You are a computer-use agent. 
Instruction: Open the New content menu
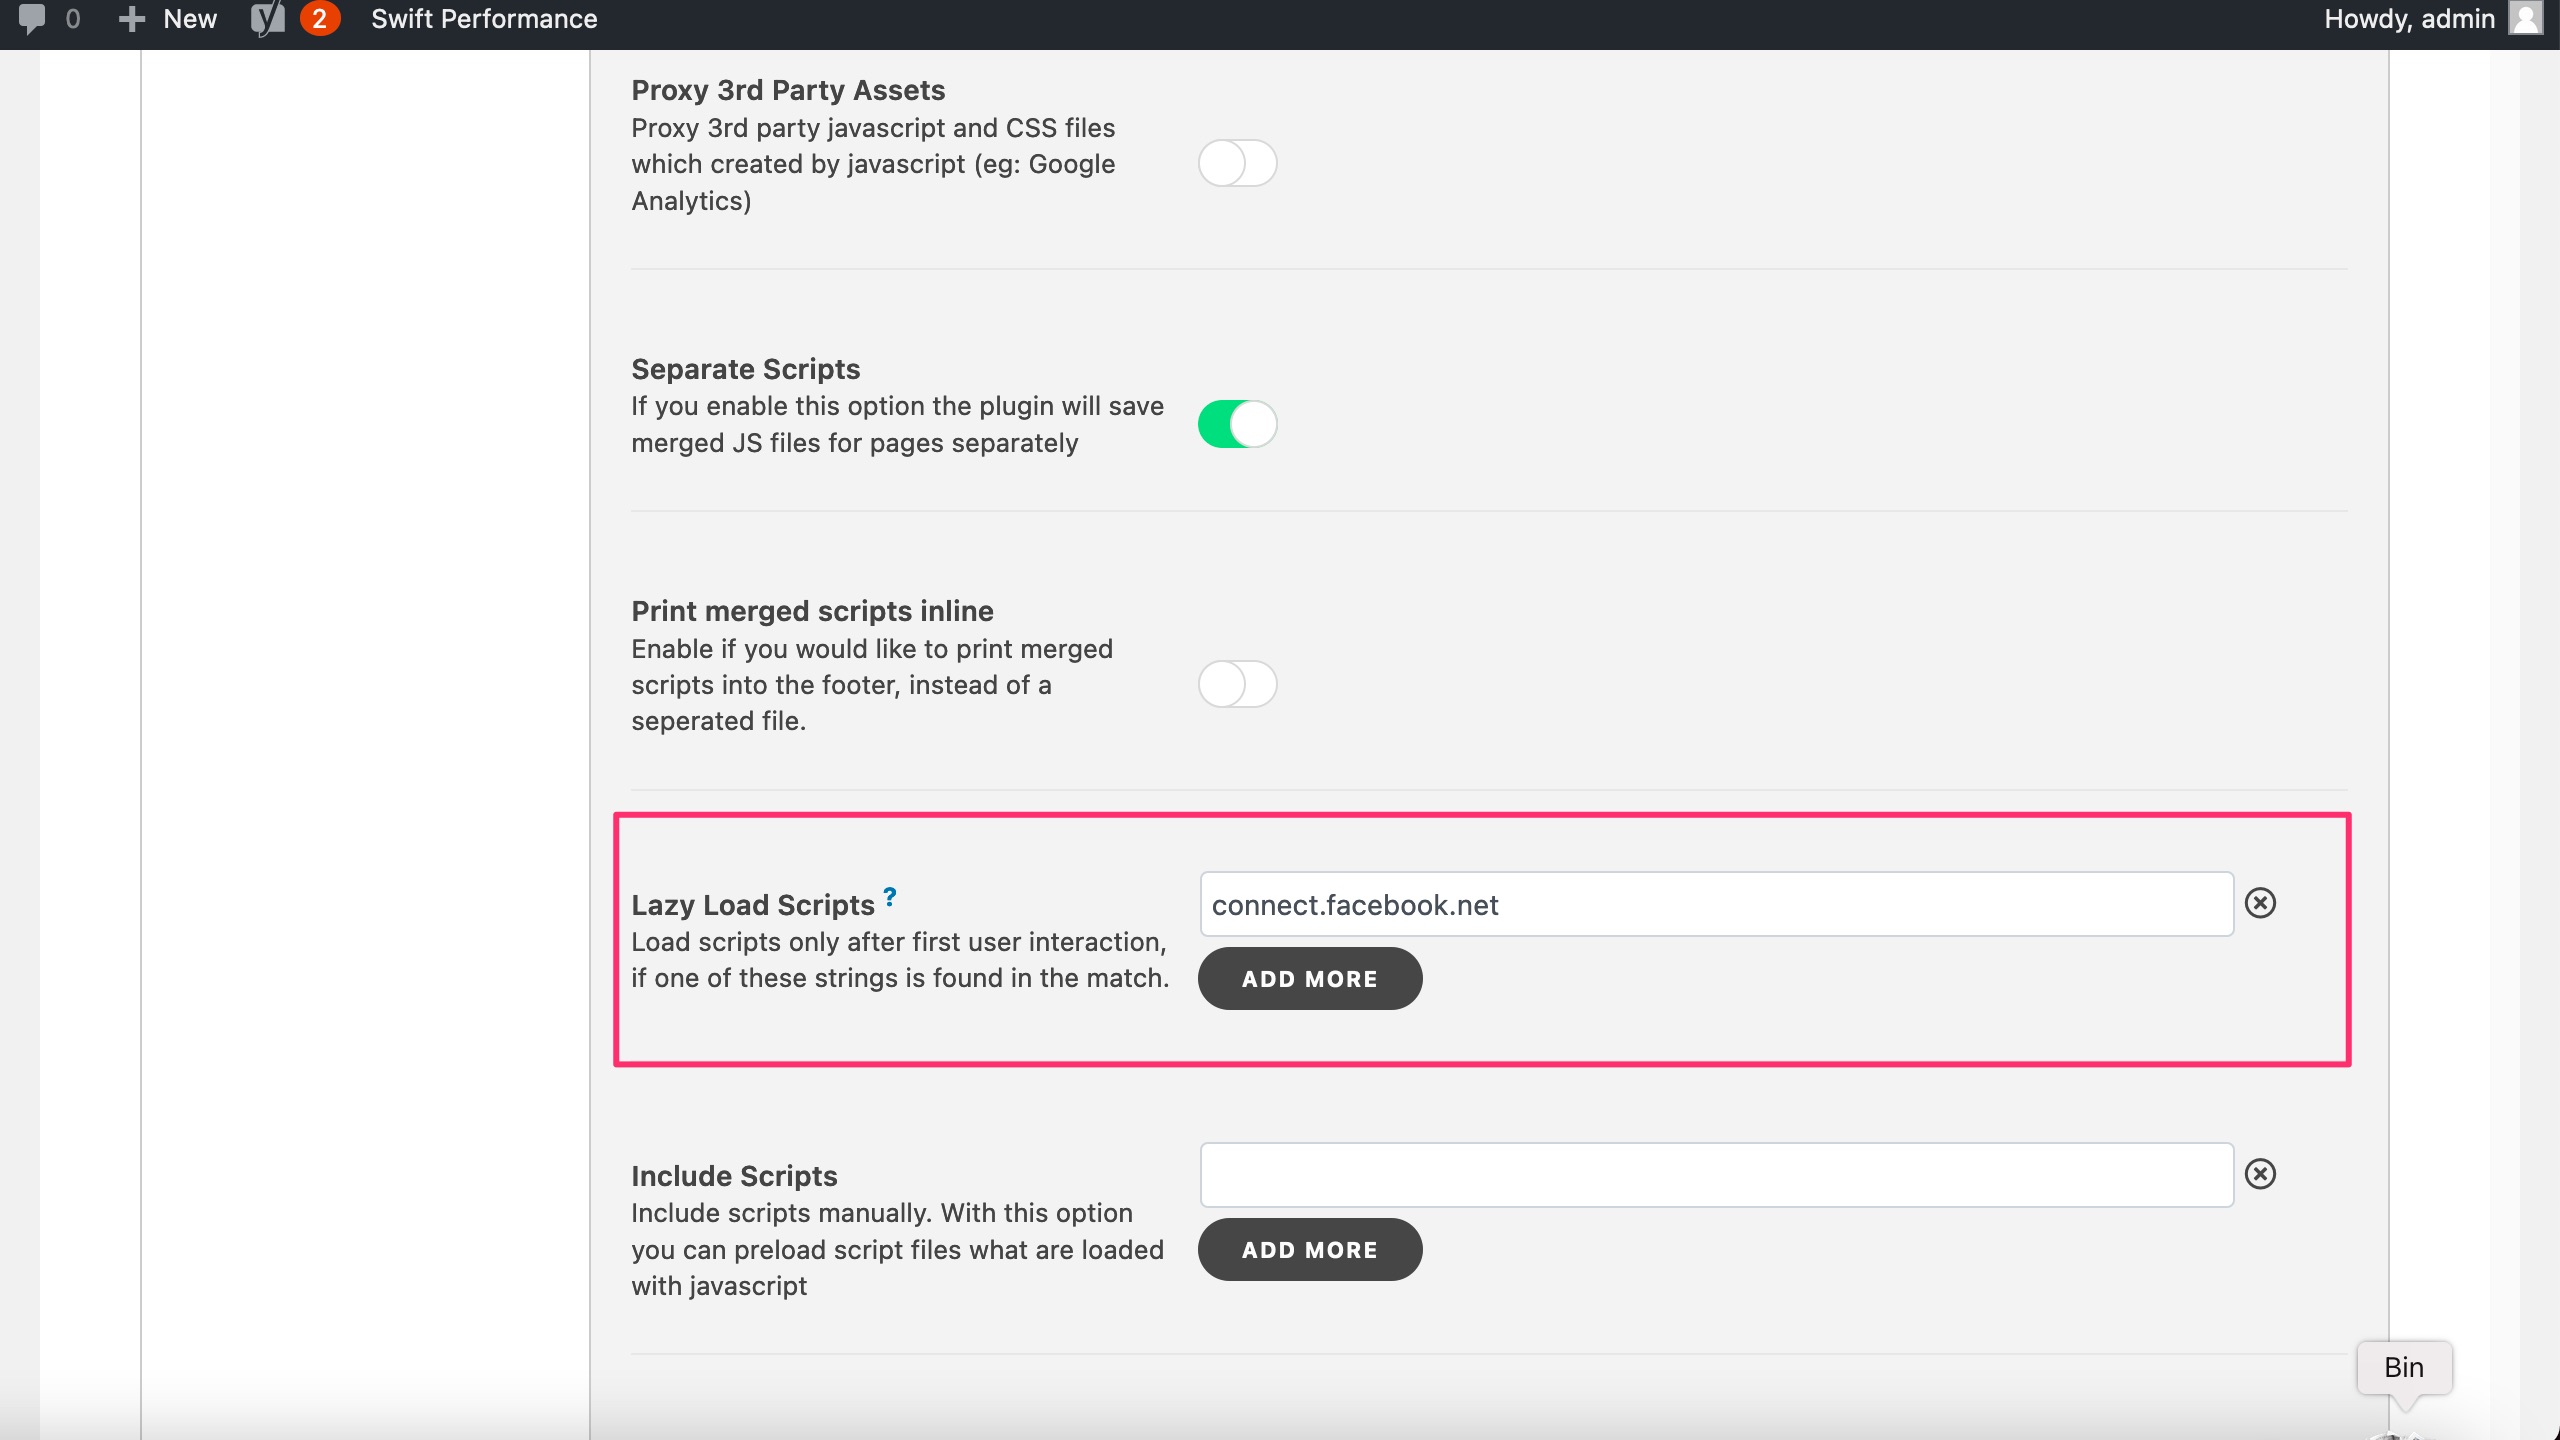tap(190, 19)
